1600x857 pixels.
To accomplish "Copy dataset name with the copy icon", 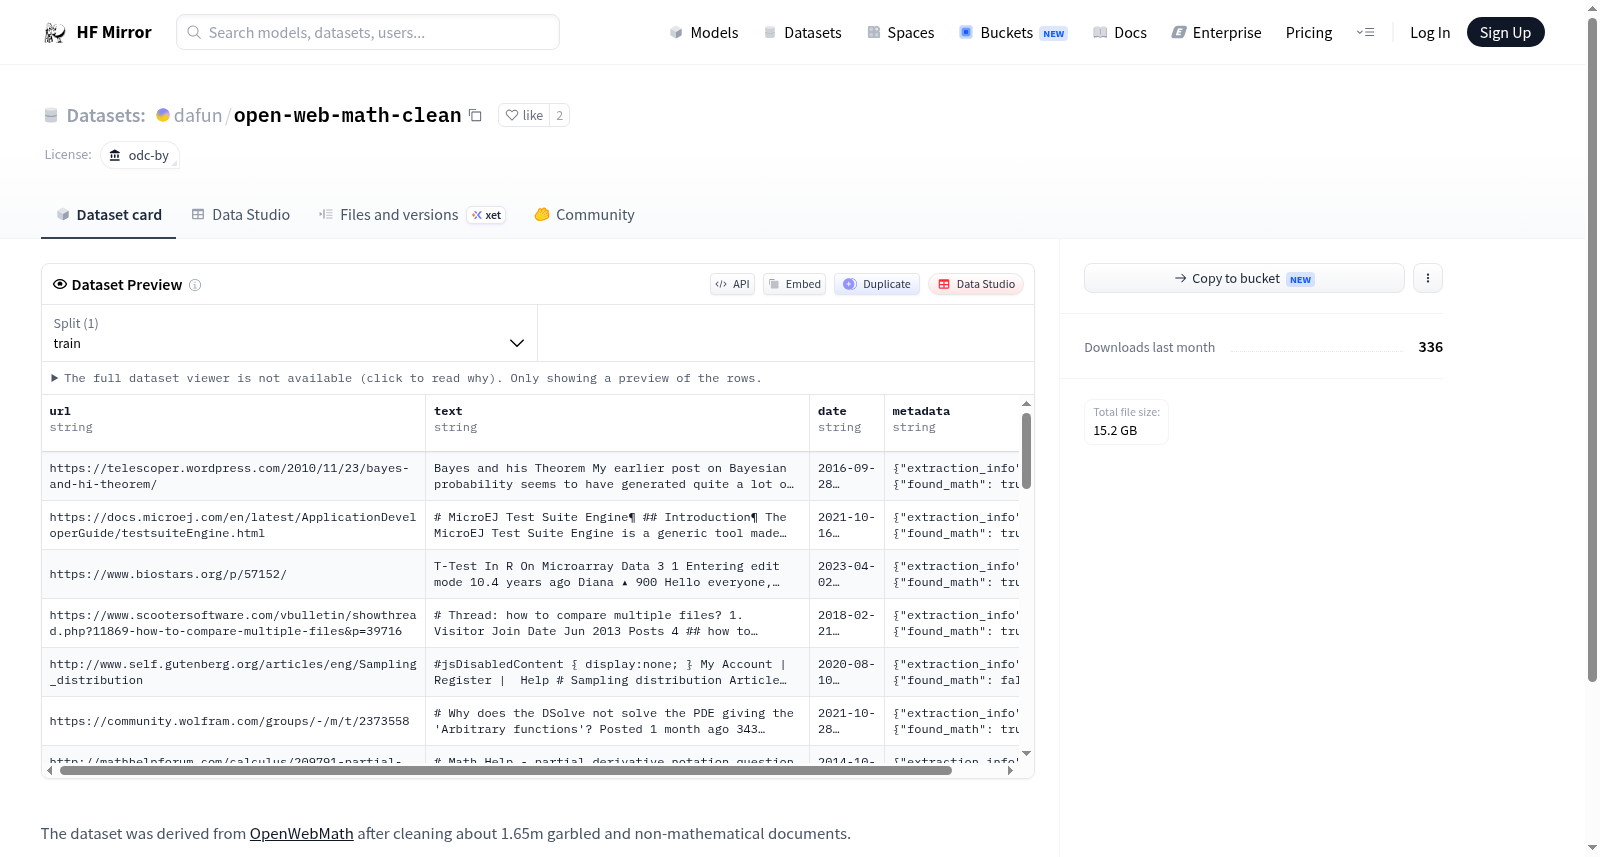I will 476,116.
